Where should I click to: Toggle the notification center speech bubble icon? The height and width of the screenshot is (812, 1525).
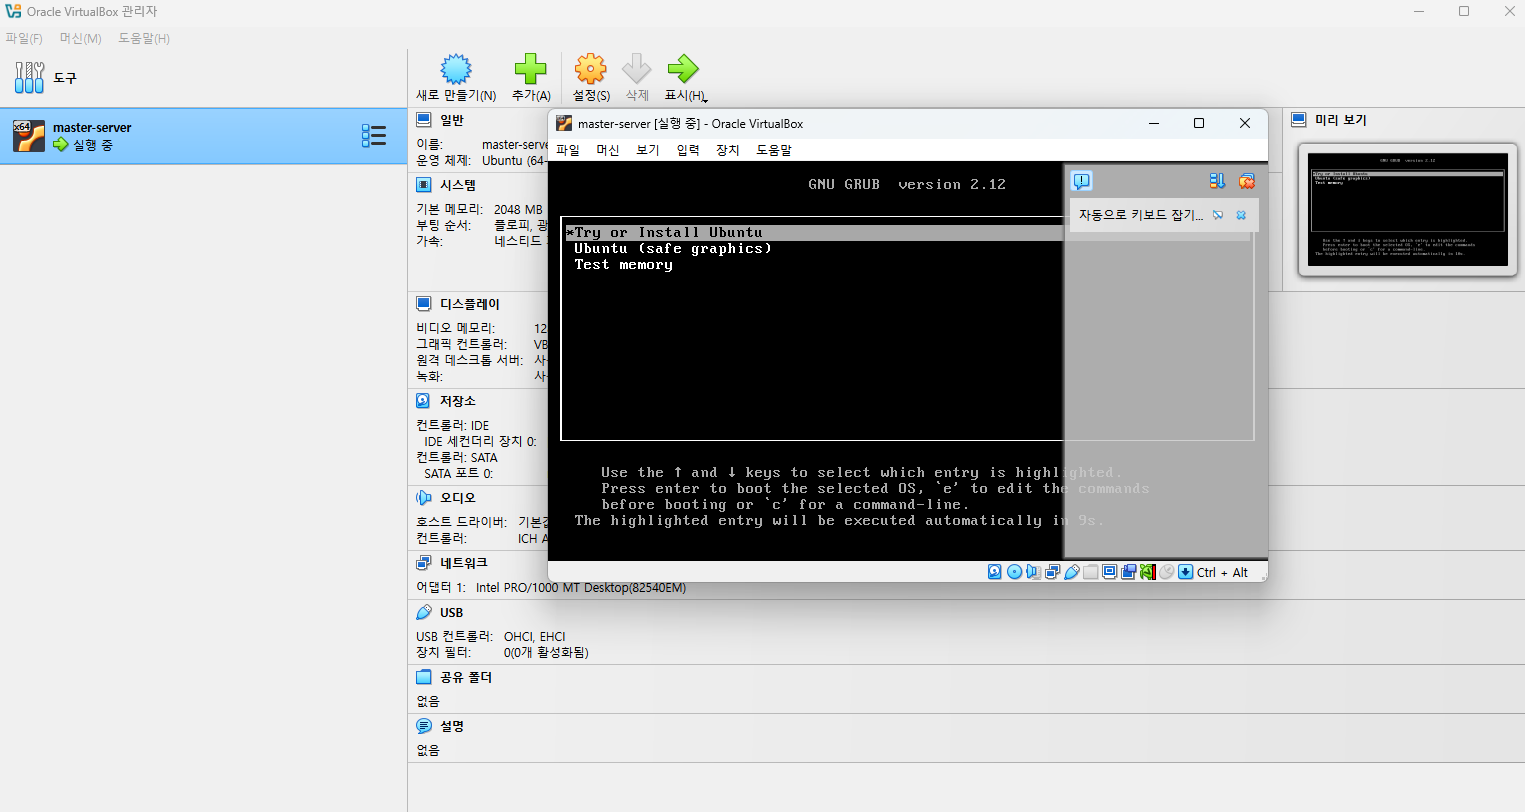coord(1081,181)
